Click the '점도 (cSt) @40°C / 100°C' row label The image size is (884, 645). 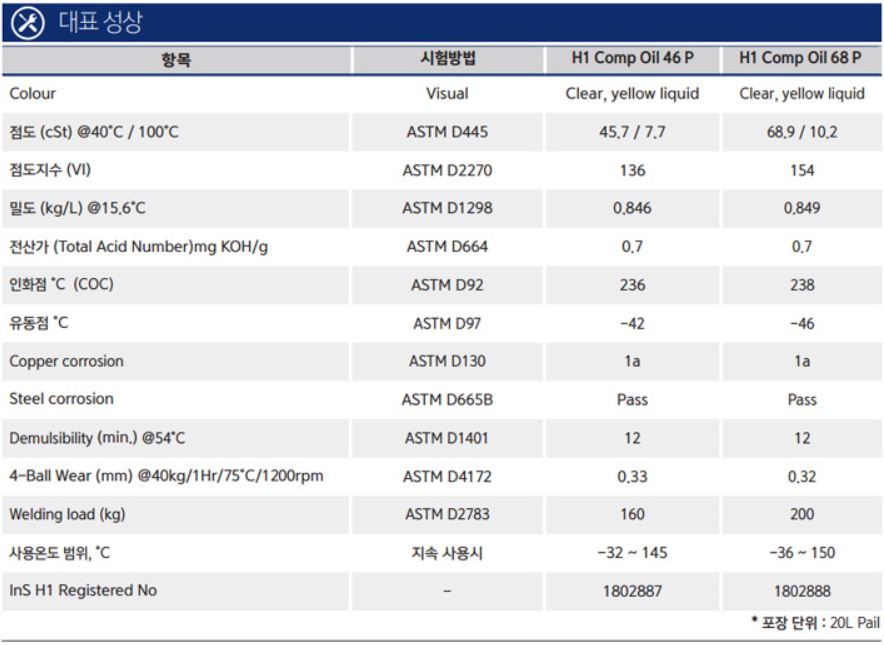tap(94, 132)
